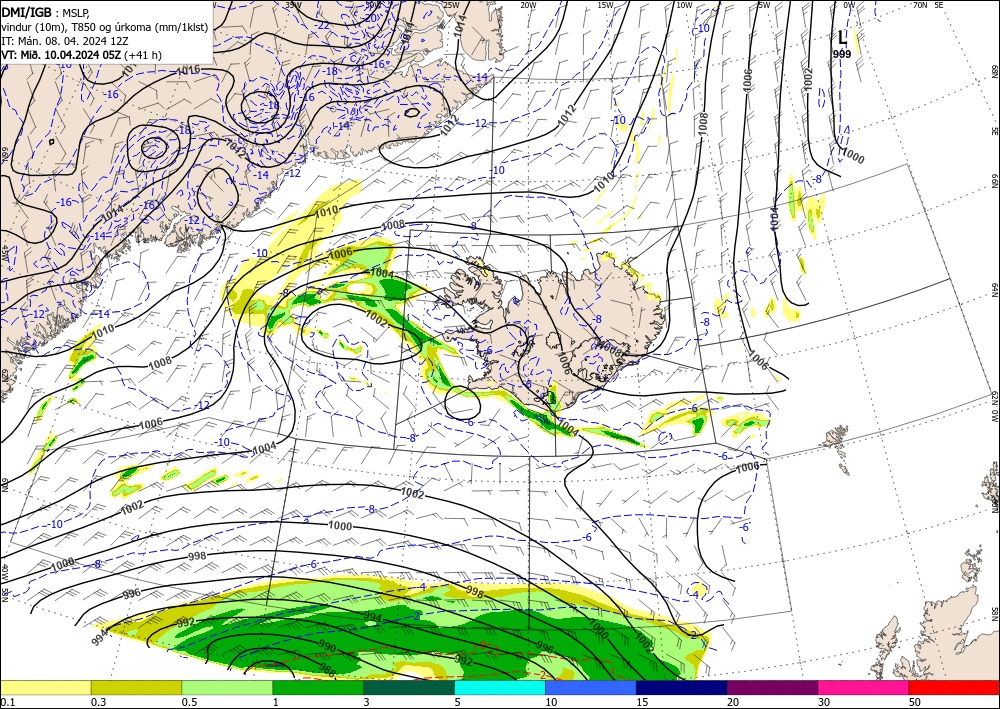Click the '0.5' legend scale value

[x=189, y=702]
